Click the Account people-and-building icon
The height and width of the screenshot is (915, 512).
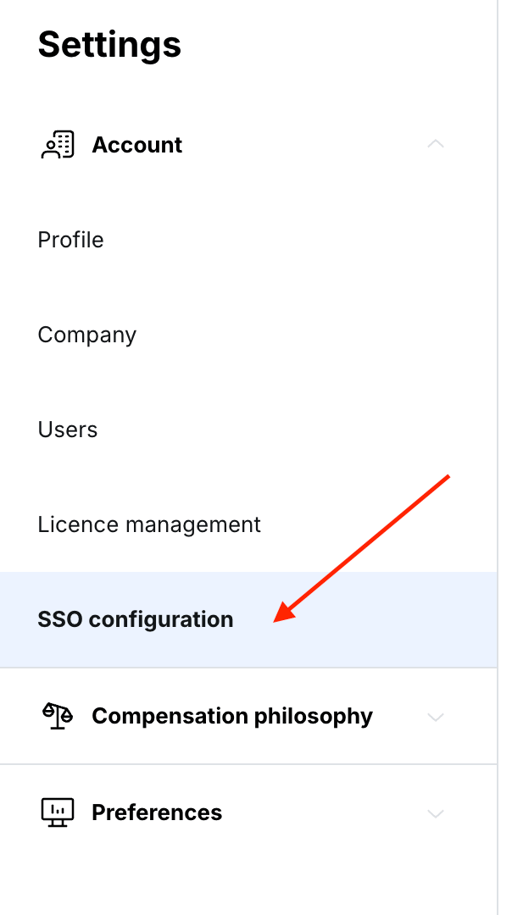tap(58, 145)
